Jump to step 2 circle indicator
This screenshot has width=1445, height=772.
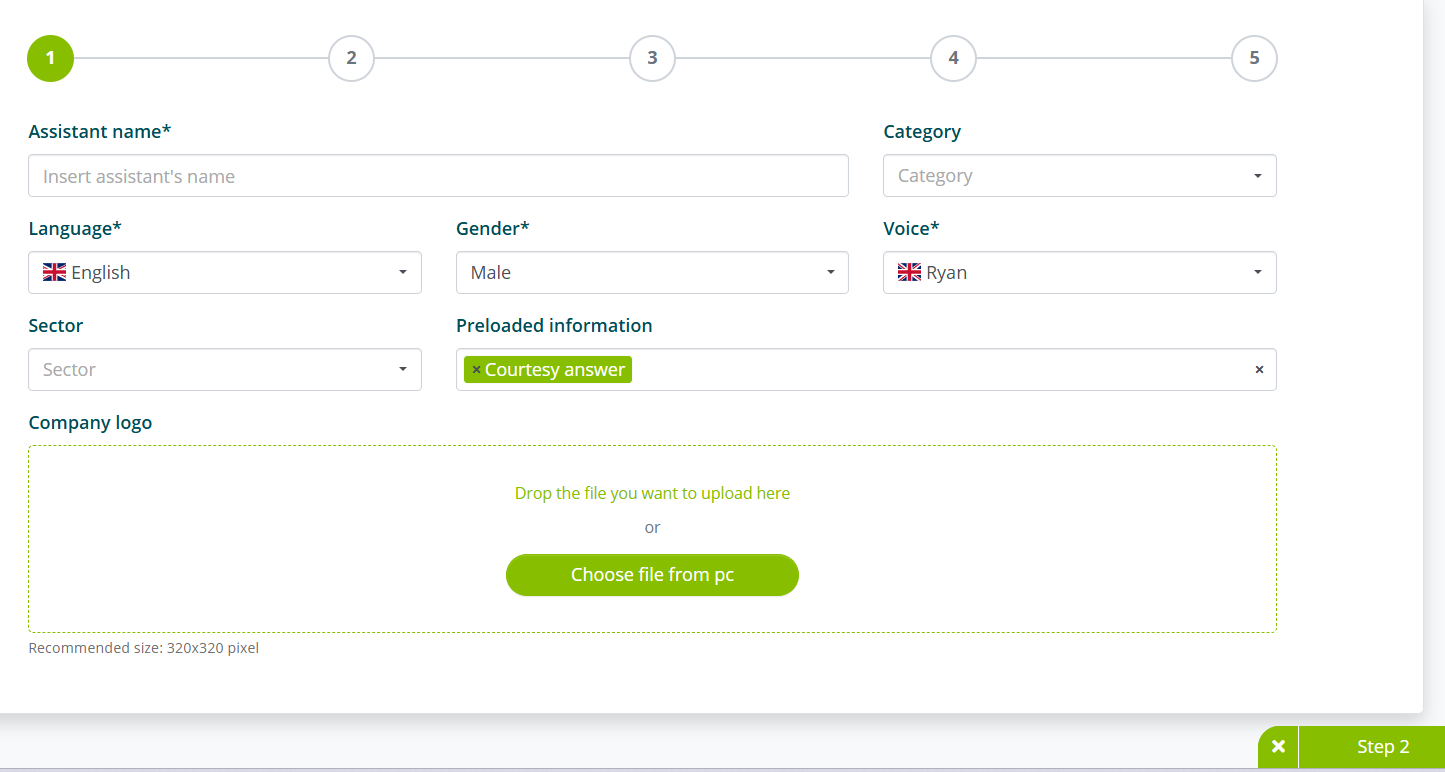click(x=351, y=58)
